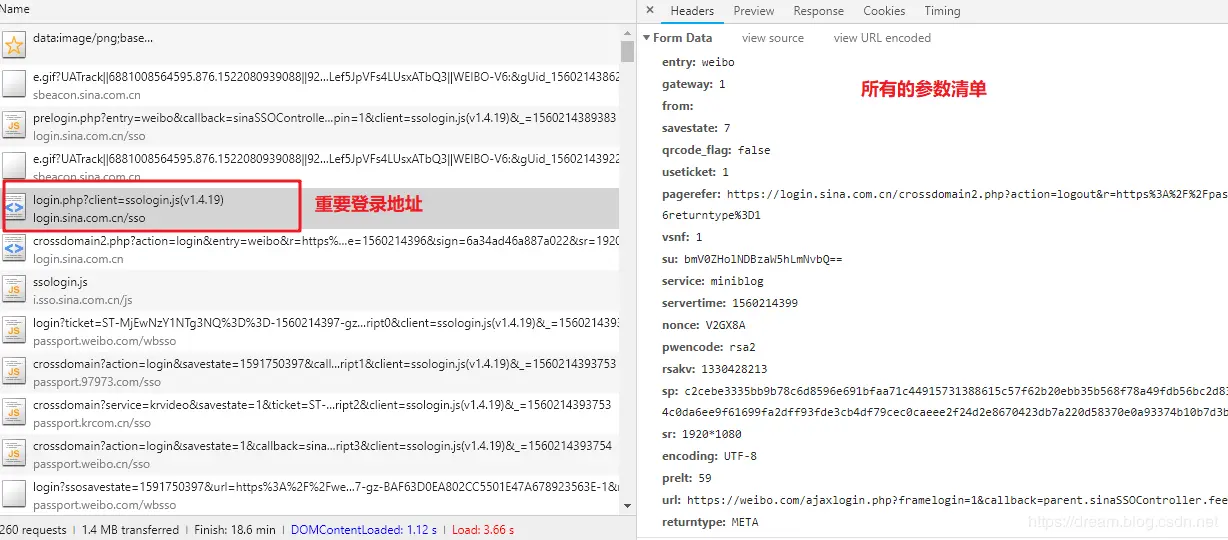Click the Finish: 18.6 min status entry
1228x540 pixels.
(x=233, y=529)
